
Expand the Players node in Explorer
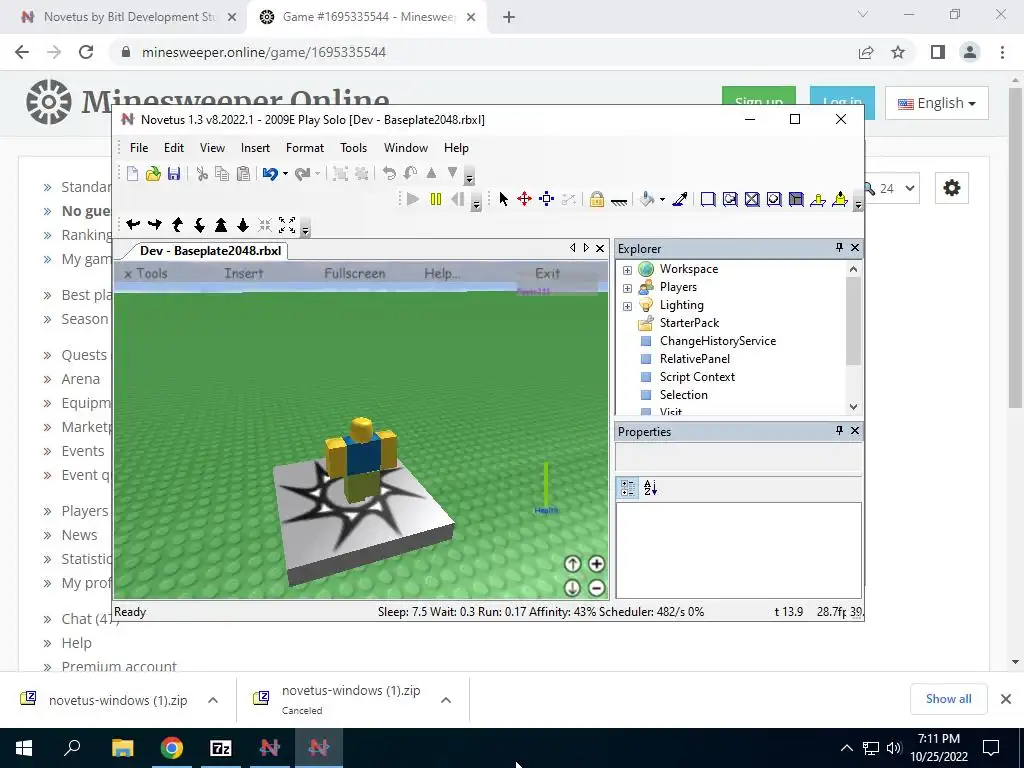point(628,288)
